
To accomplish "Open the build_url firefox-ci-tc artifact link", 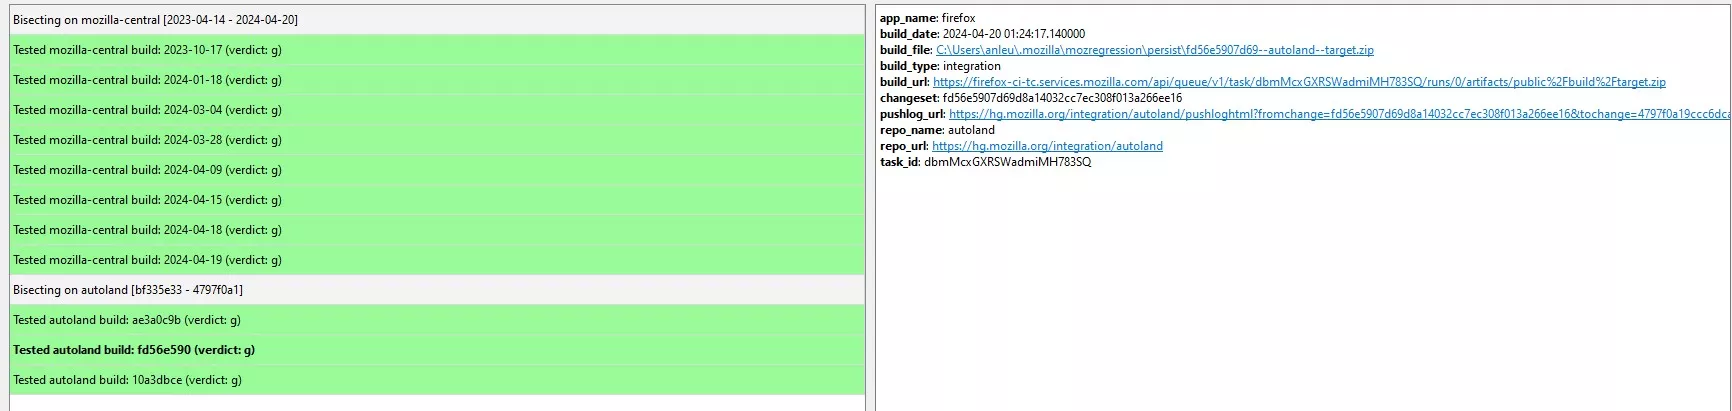I will [x=1299, y=82].
